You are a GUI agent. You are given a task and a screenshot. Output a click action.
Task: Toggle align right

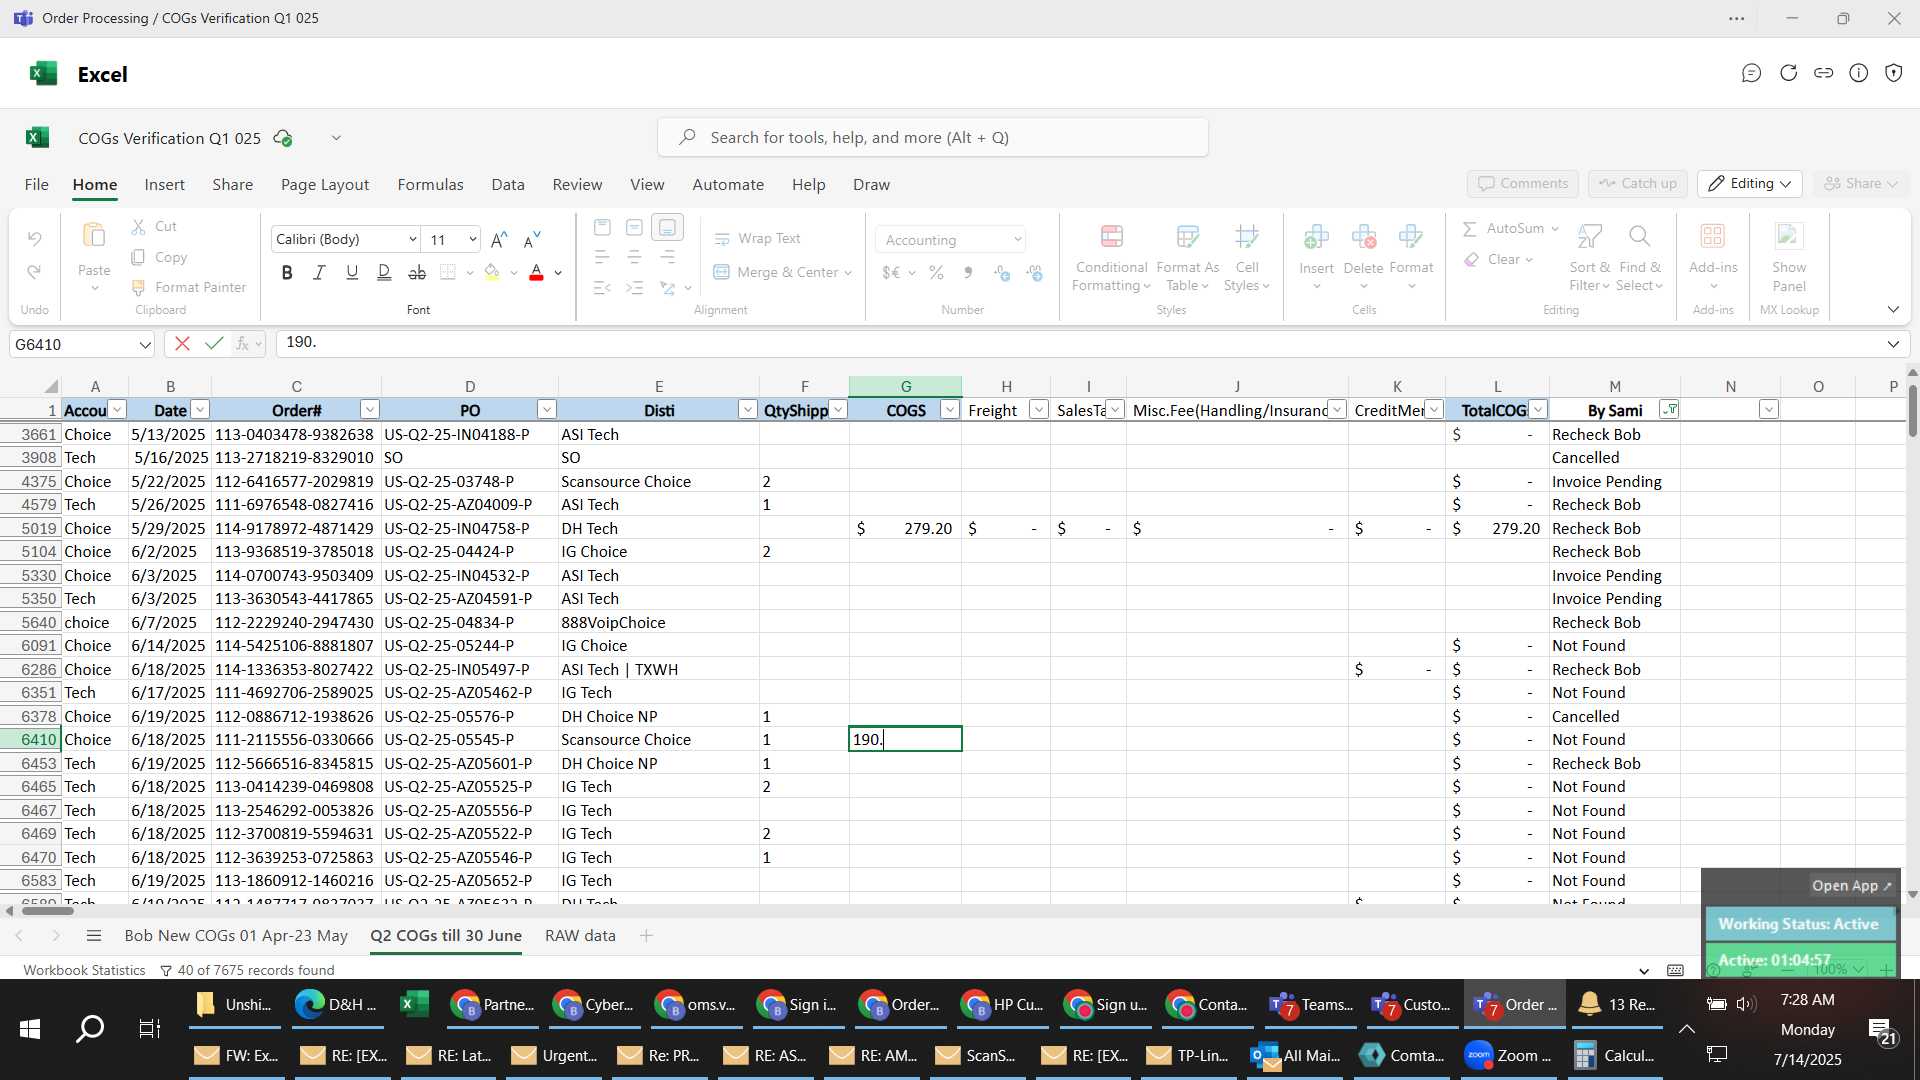click(667, 258)
